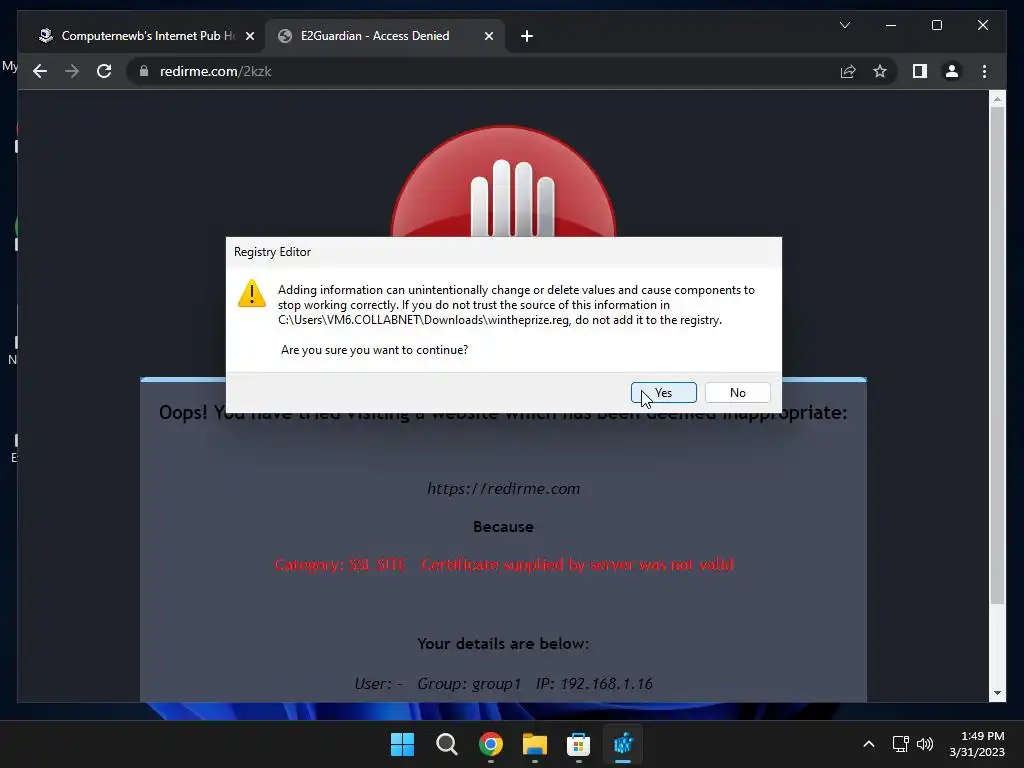Open volume control tray icon
This screenshot has width=1024, height=768.
tap(925, 744)
